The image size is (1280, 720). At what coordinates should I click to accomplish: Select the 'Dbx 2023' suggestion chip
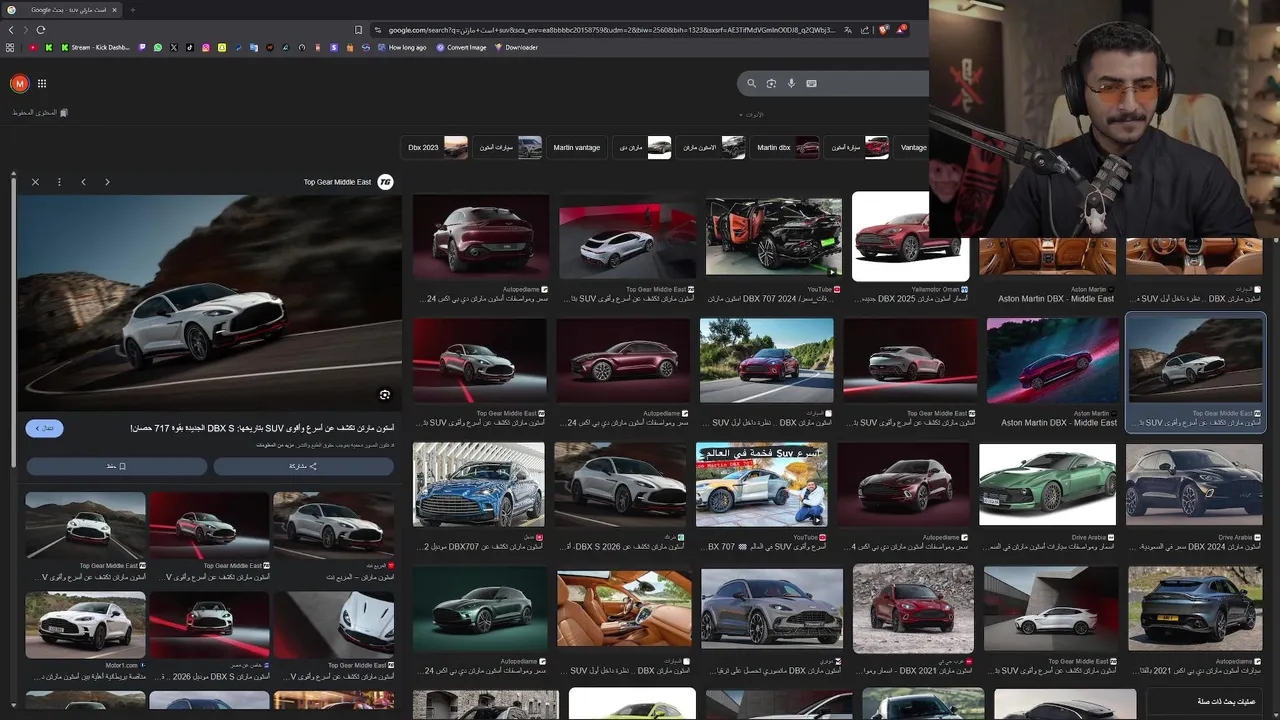coord(436,147)
